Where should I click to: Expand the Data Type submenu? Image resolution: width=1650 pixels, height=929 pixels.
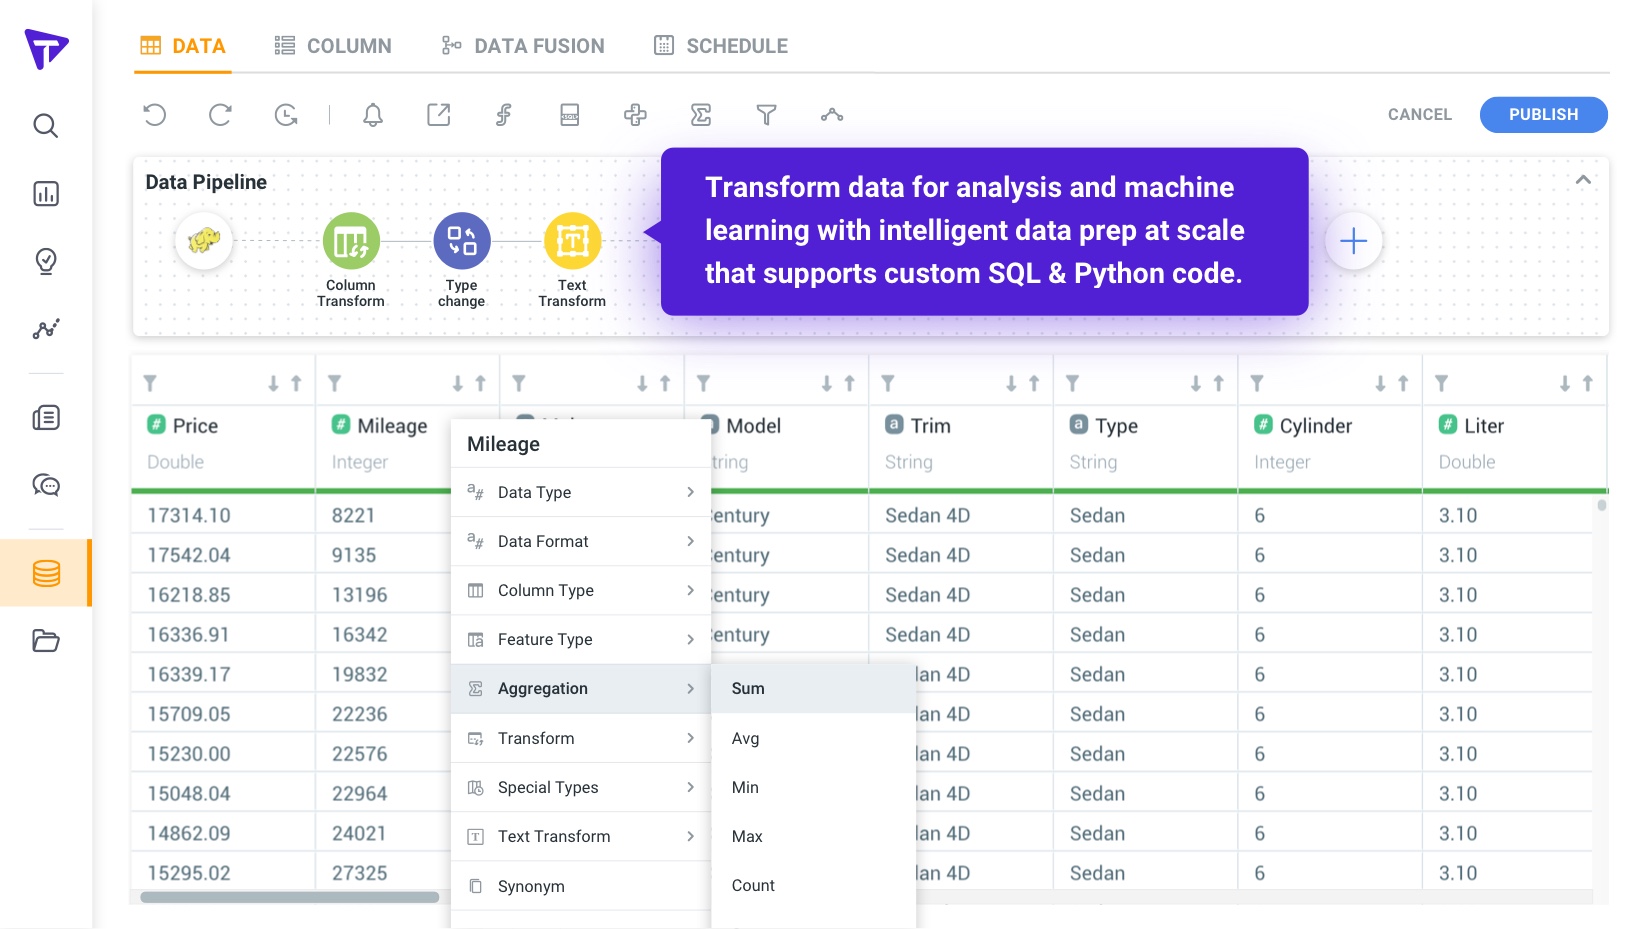tap(580, 492)
